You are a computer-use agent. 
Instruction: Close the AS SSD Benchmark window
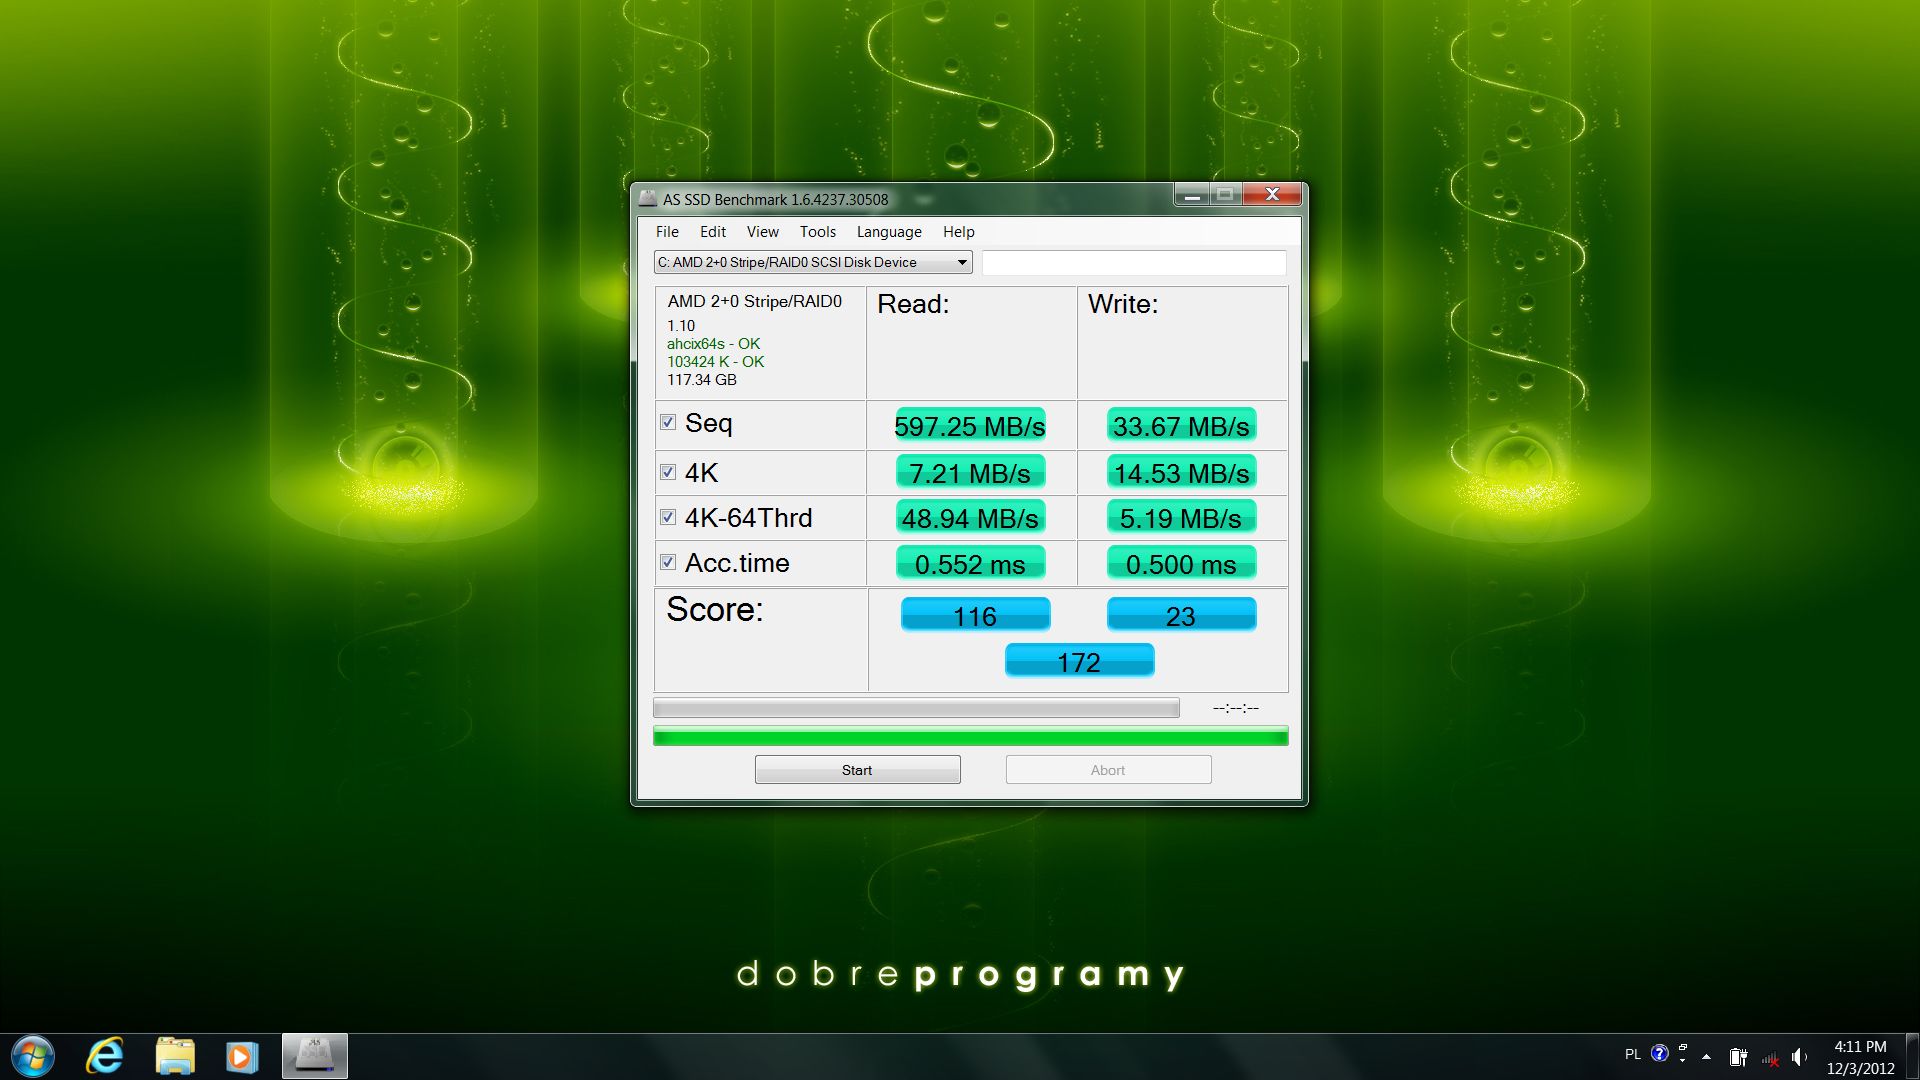click(x=1272, y=195)
